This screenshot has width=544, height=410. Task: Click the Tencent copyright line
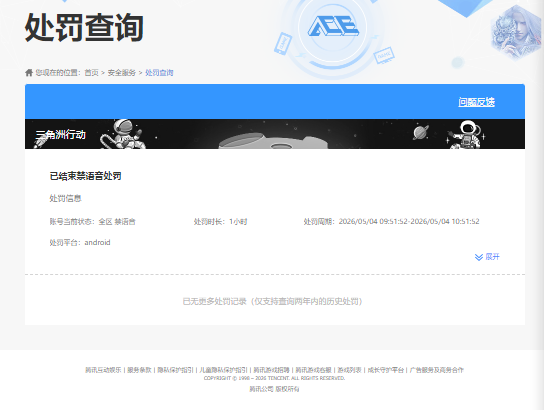(274, 378)
